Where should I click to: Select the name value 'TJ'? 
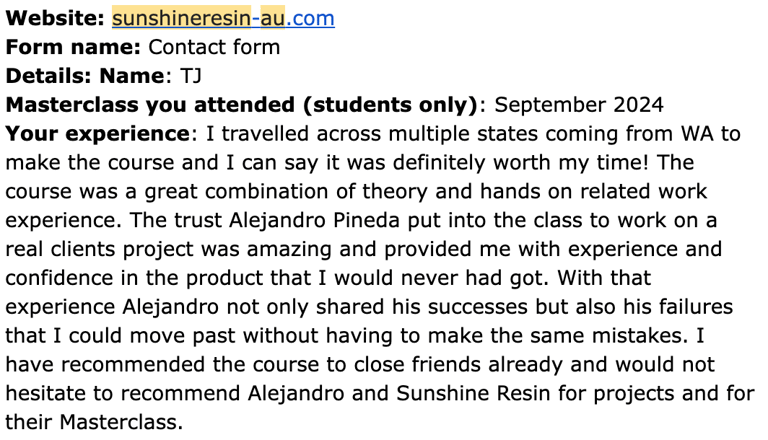(x=191, y=76)
